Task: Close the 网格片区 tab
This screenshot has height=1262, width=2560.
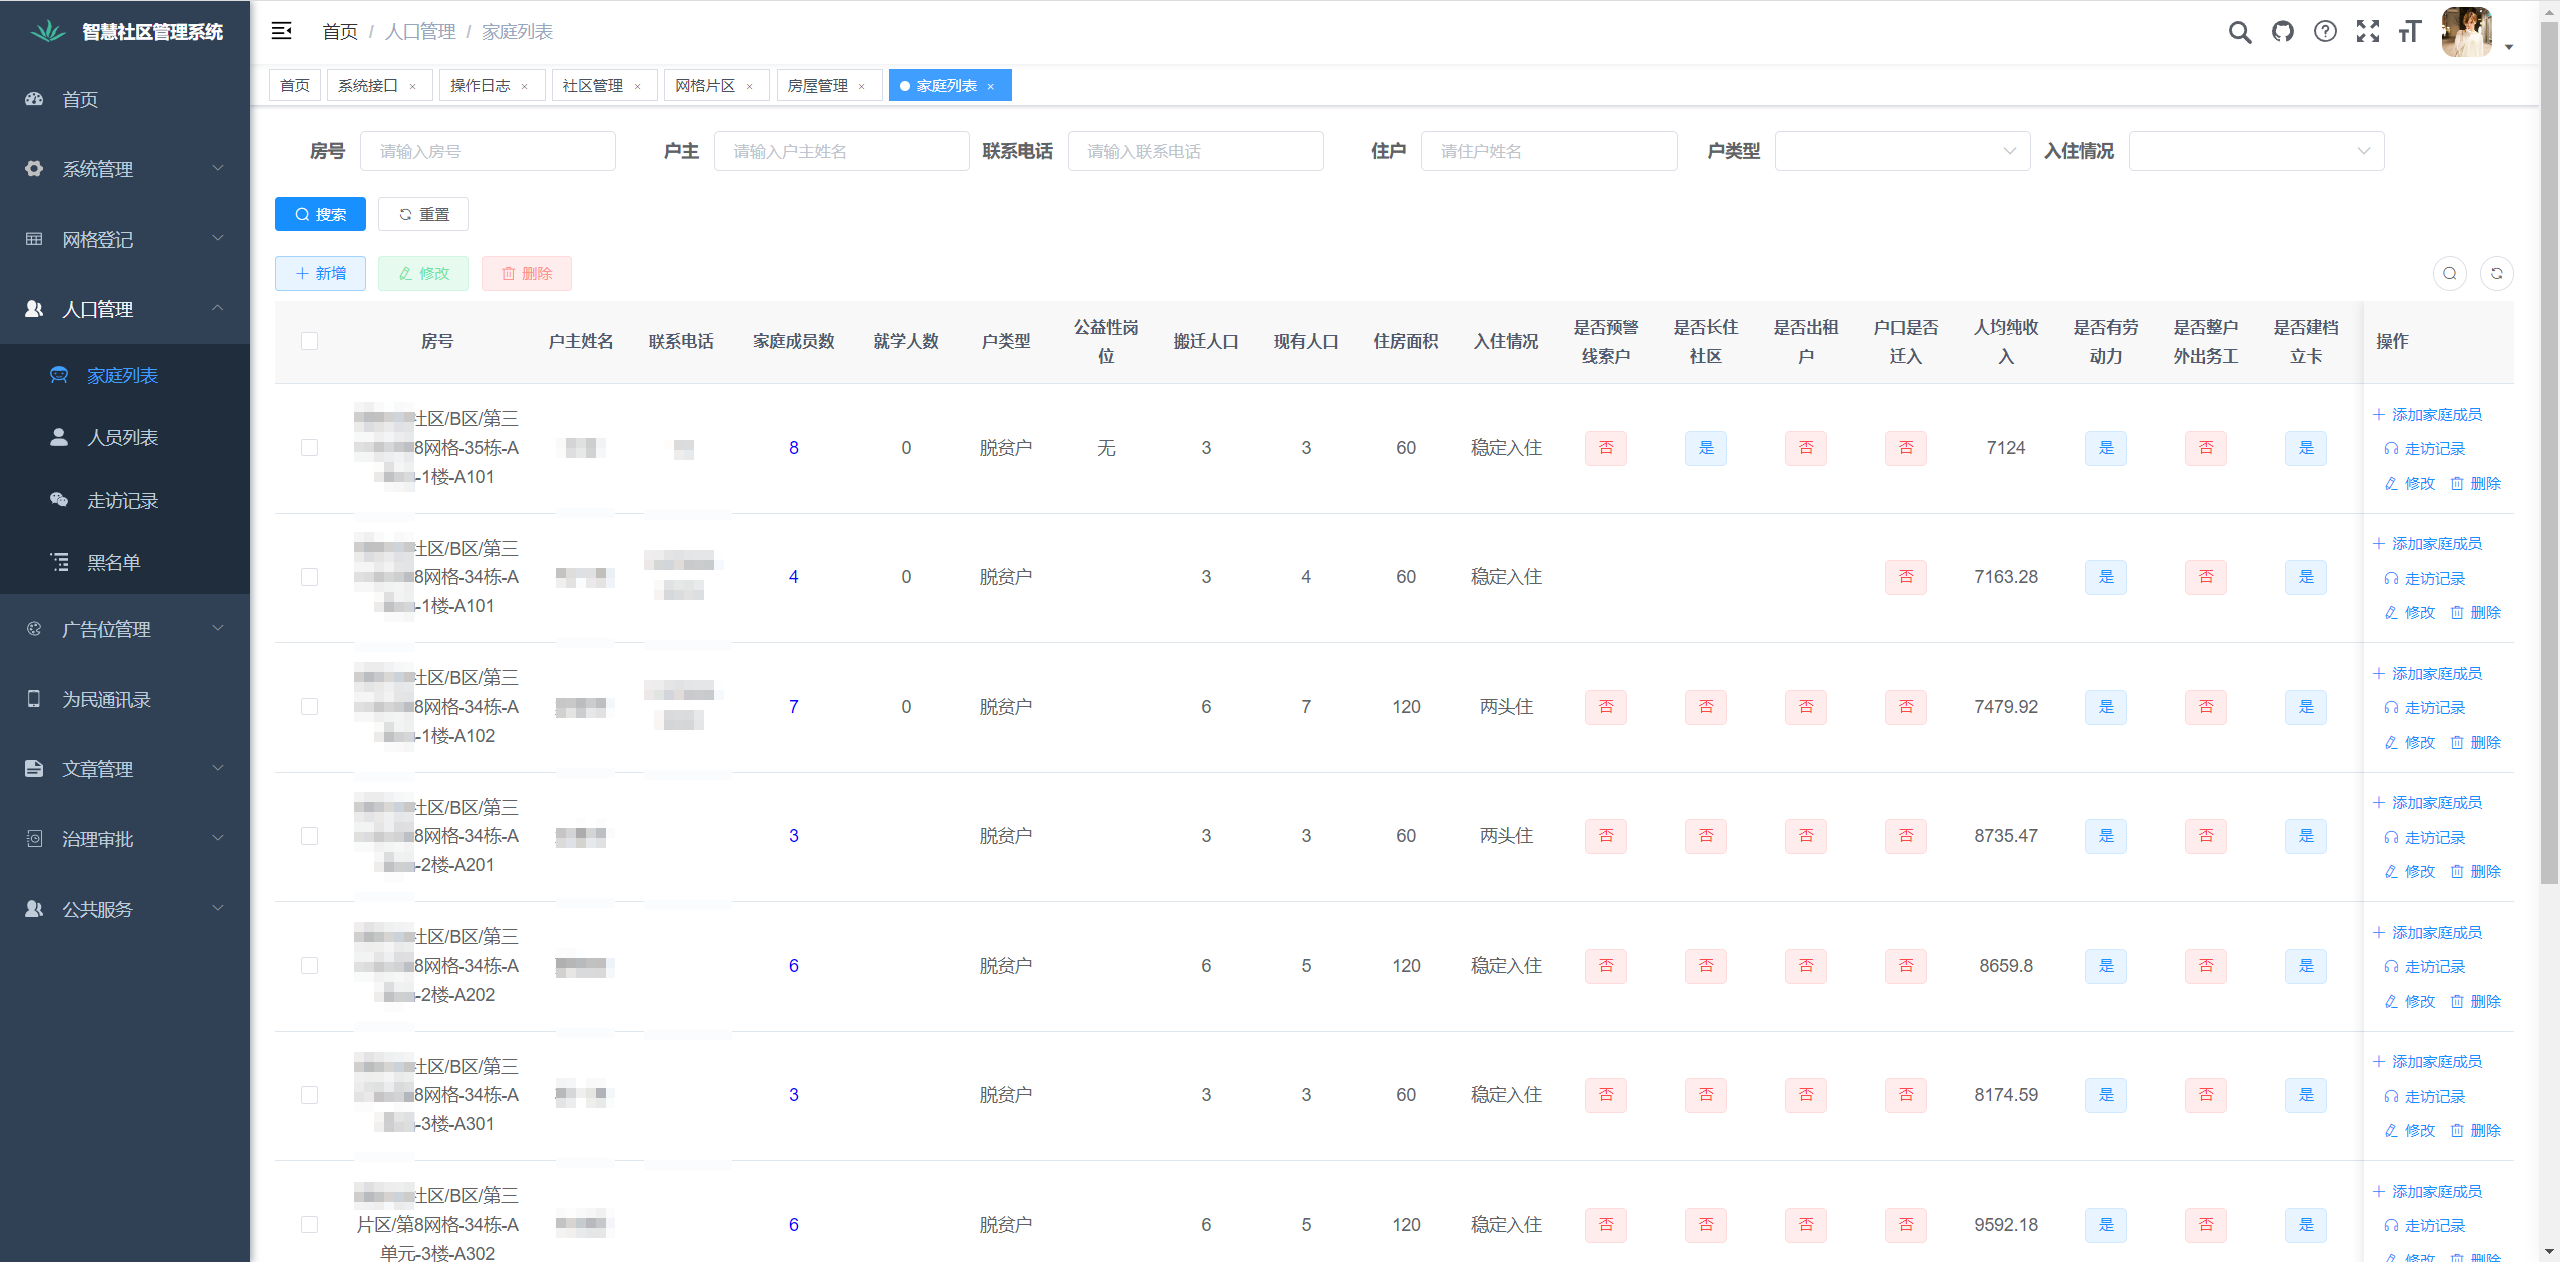Action: (x=749, y=86)
